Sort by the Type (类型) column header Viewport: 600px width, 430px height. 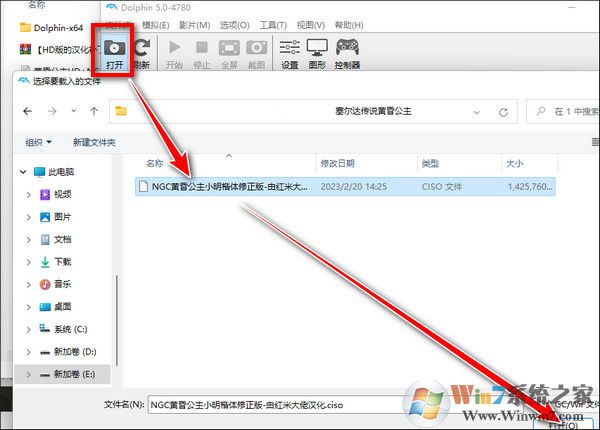coord(430,164)
